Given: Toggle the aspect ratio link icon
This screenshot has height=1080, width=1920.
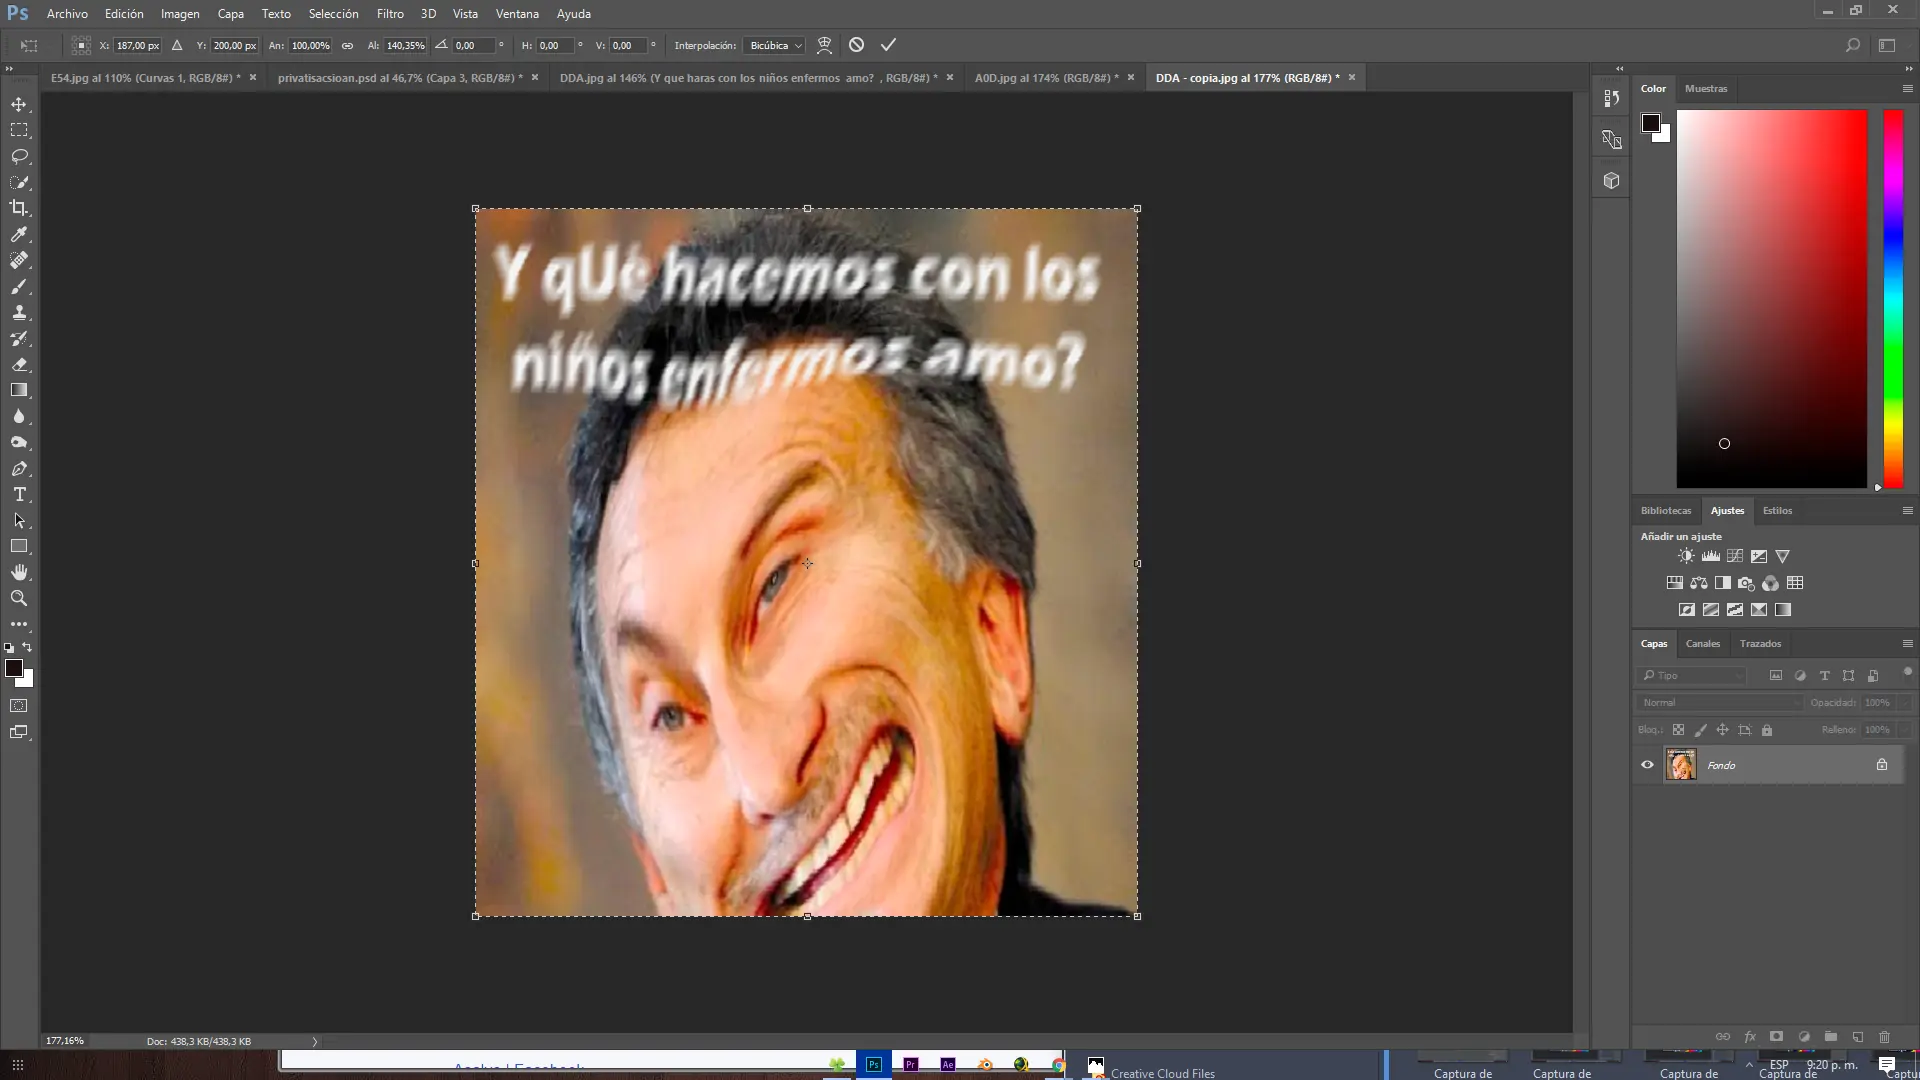Looking at the screenshot, I should pos(347,45).
